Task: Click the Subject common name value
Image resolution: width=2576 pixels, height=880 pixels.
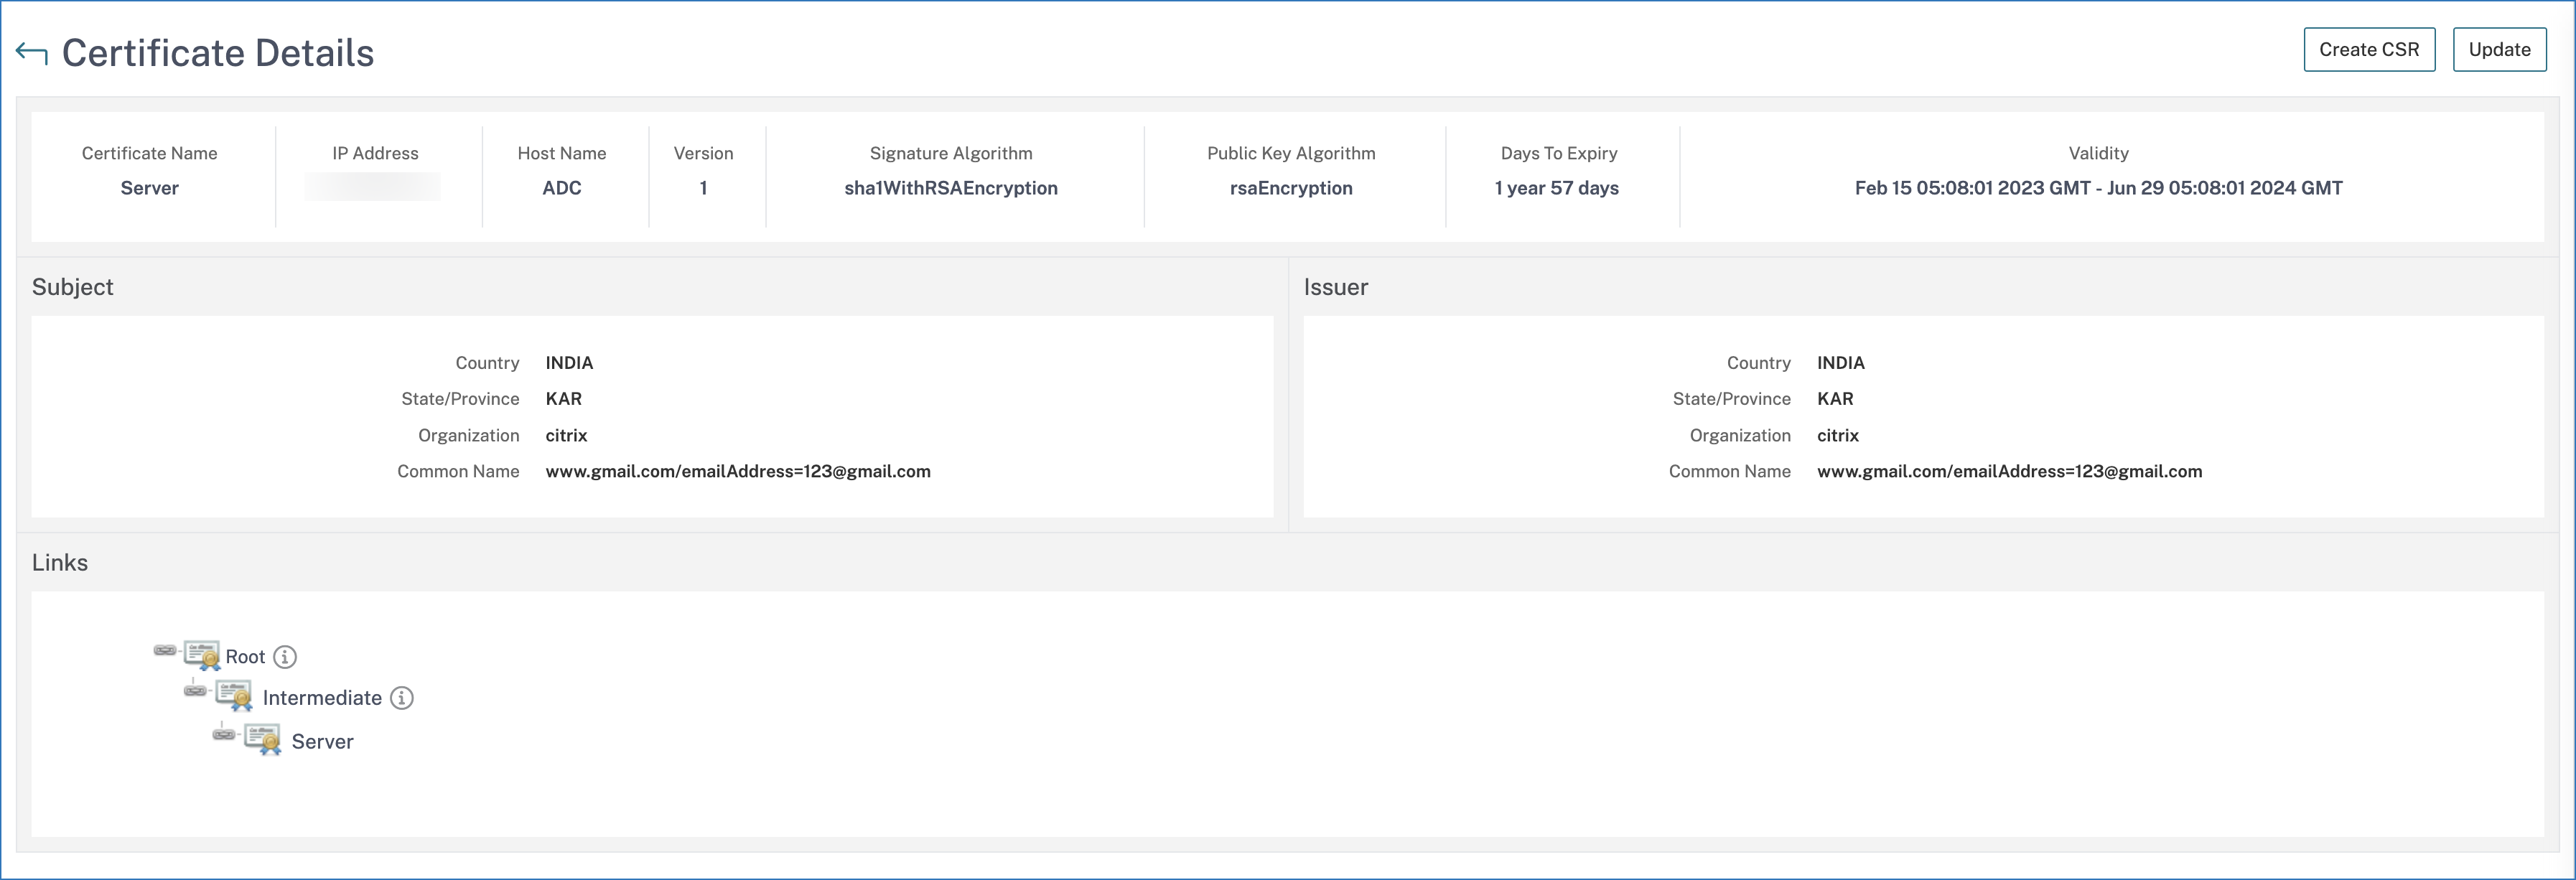Action: tap(738, 471)
